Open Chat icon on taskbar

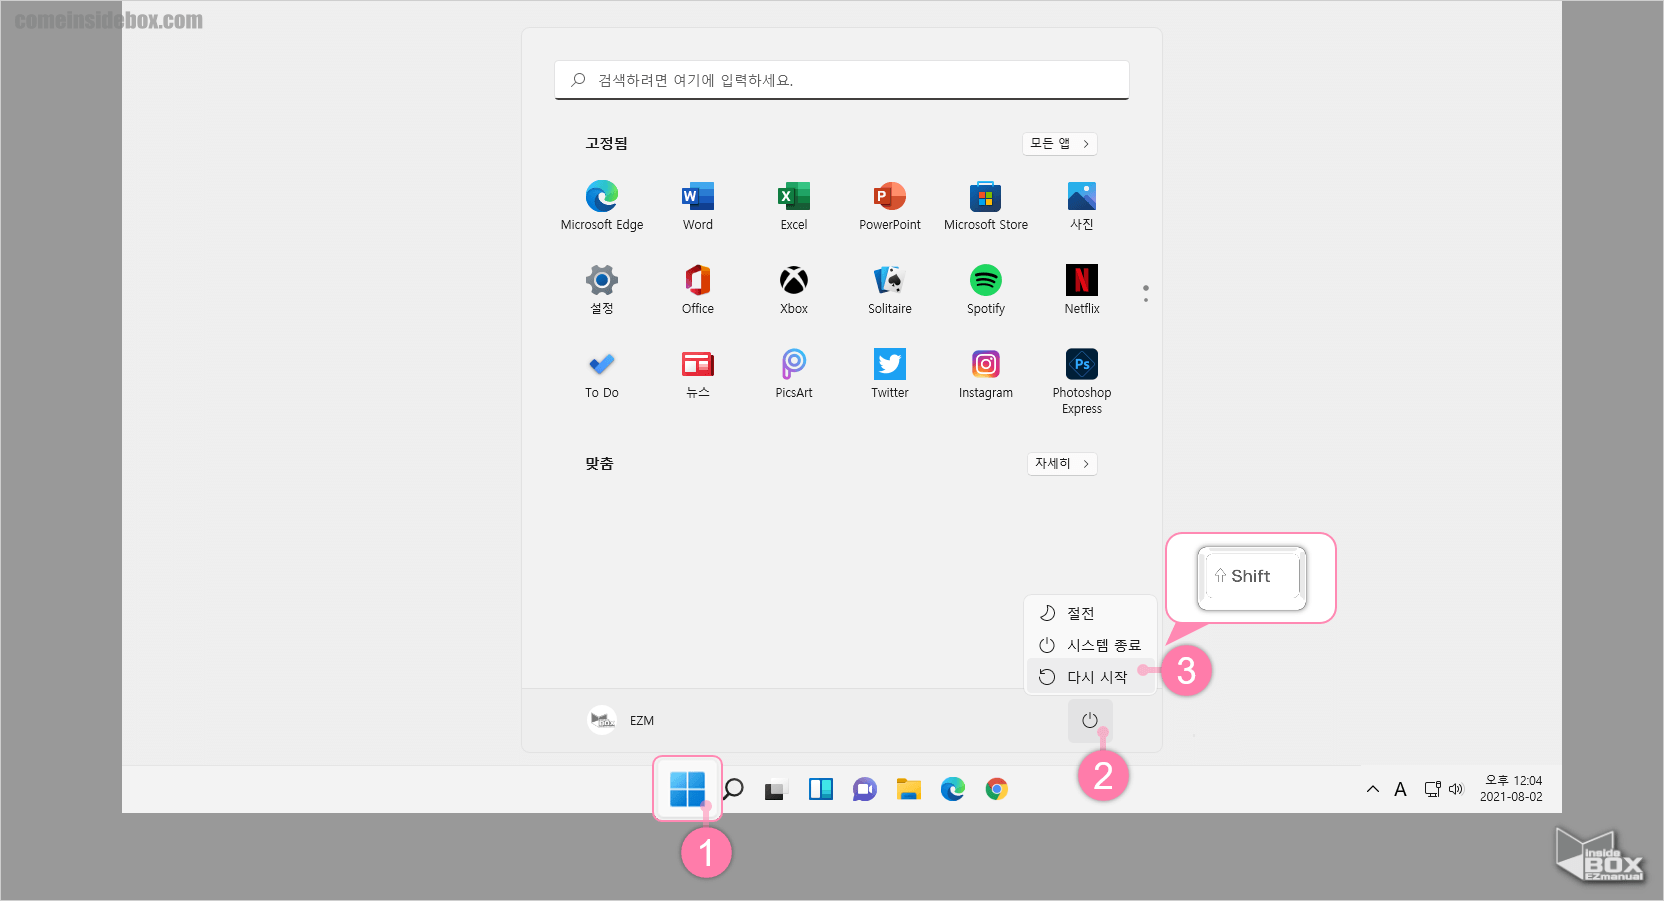pos(865,789)
